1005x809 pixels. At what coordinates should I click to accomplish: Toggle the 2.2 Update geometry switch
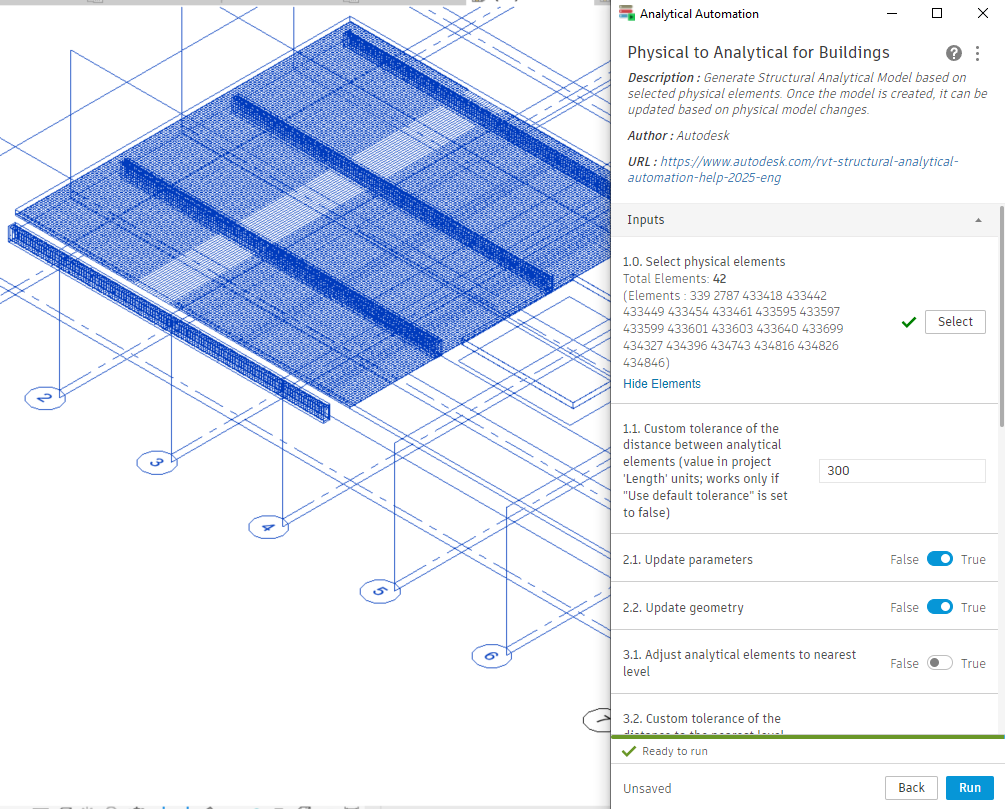[x=940, y=607]
